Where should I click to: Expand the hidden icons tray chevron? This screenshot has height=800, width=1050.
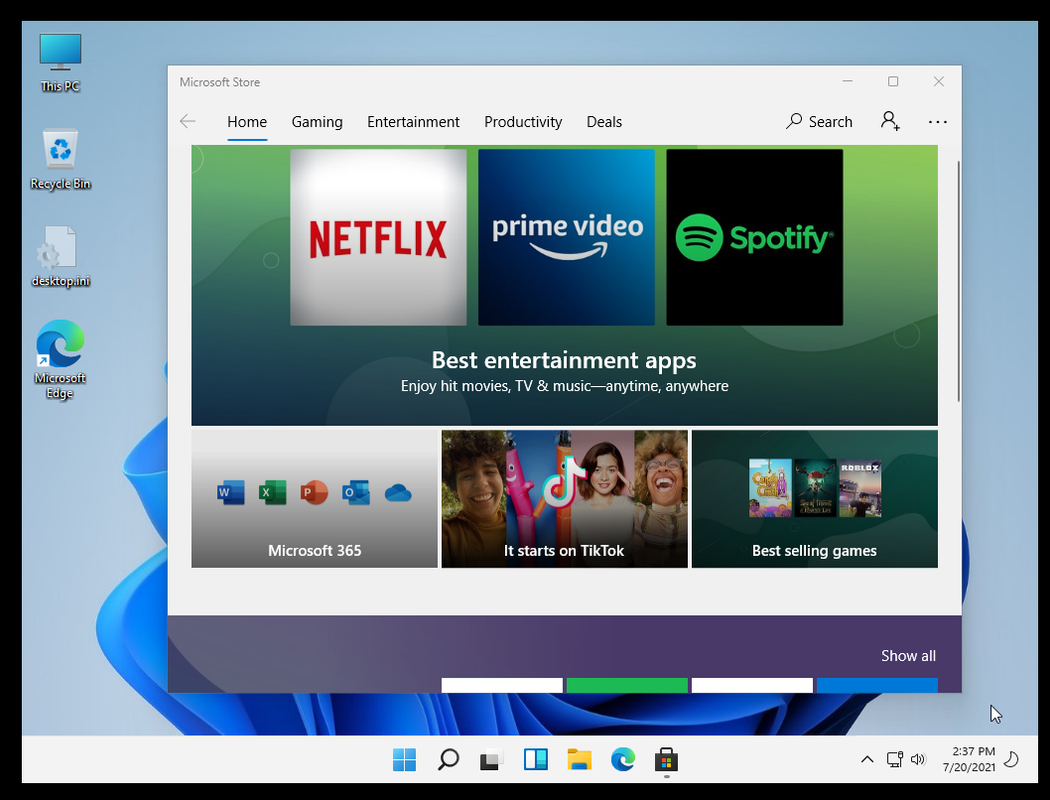pyautogui.click(x=867, y=759)
